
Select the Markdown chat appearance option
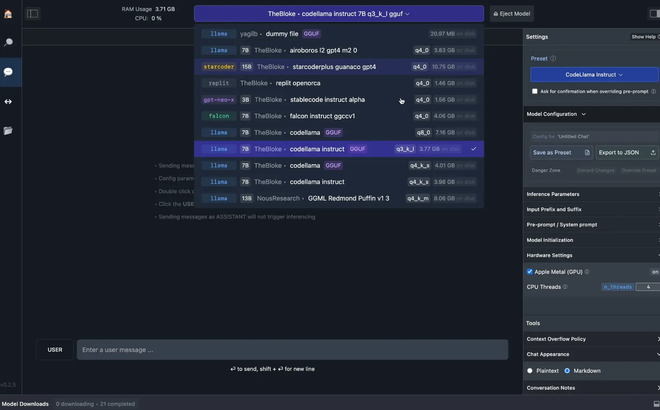click(x=567, y=371)
